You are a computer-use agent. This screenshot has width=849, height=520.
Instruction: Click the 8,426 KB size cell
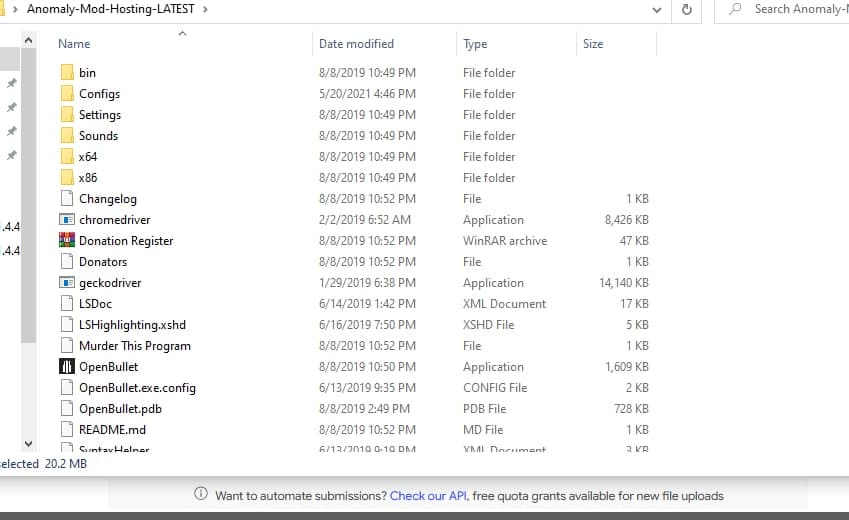626,220
